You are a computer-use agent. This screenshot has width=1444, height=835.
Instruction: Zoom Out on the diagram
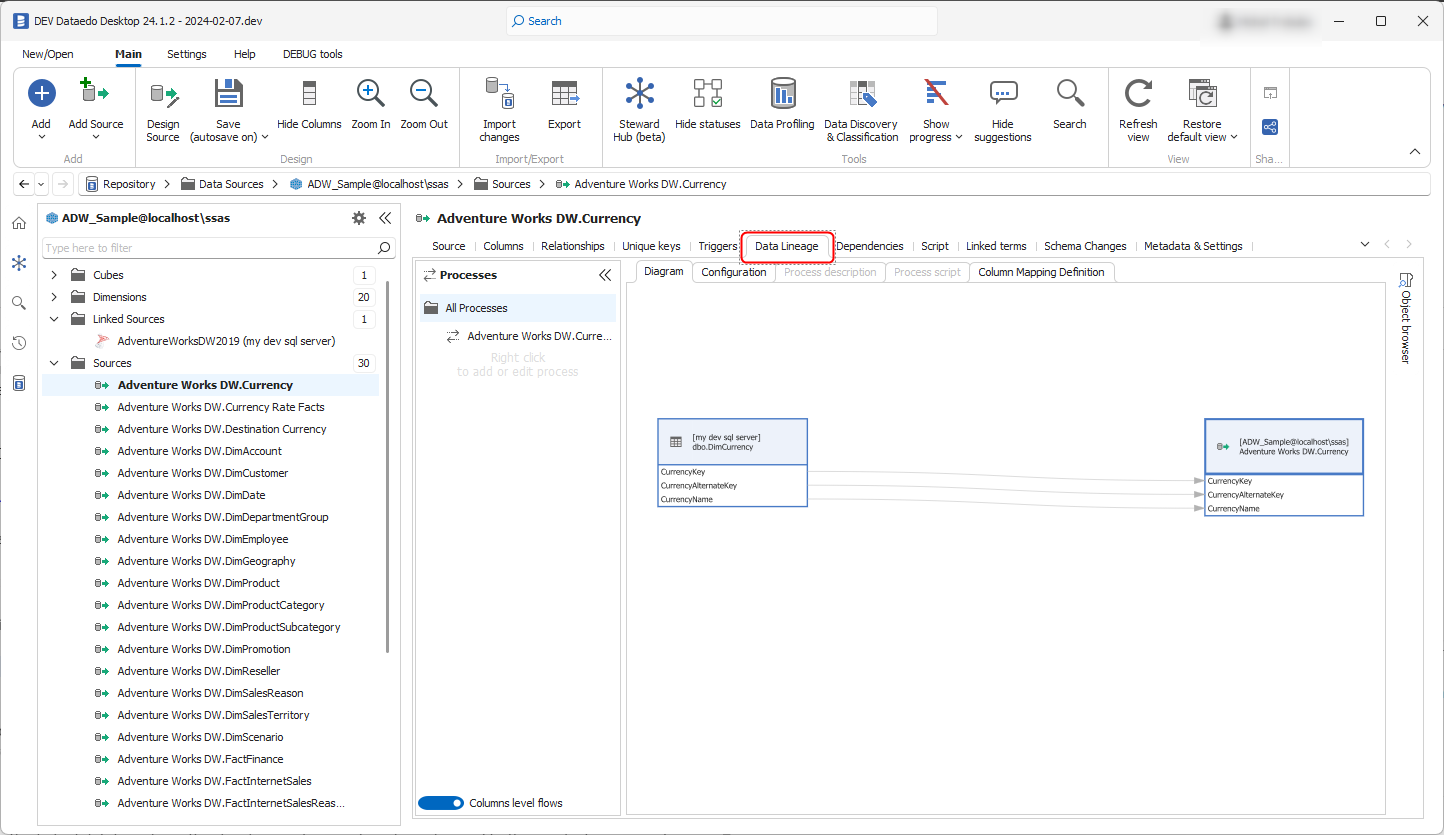click(424, 105)
